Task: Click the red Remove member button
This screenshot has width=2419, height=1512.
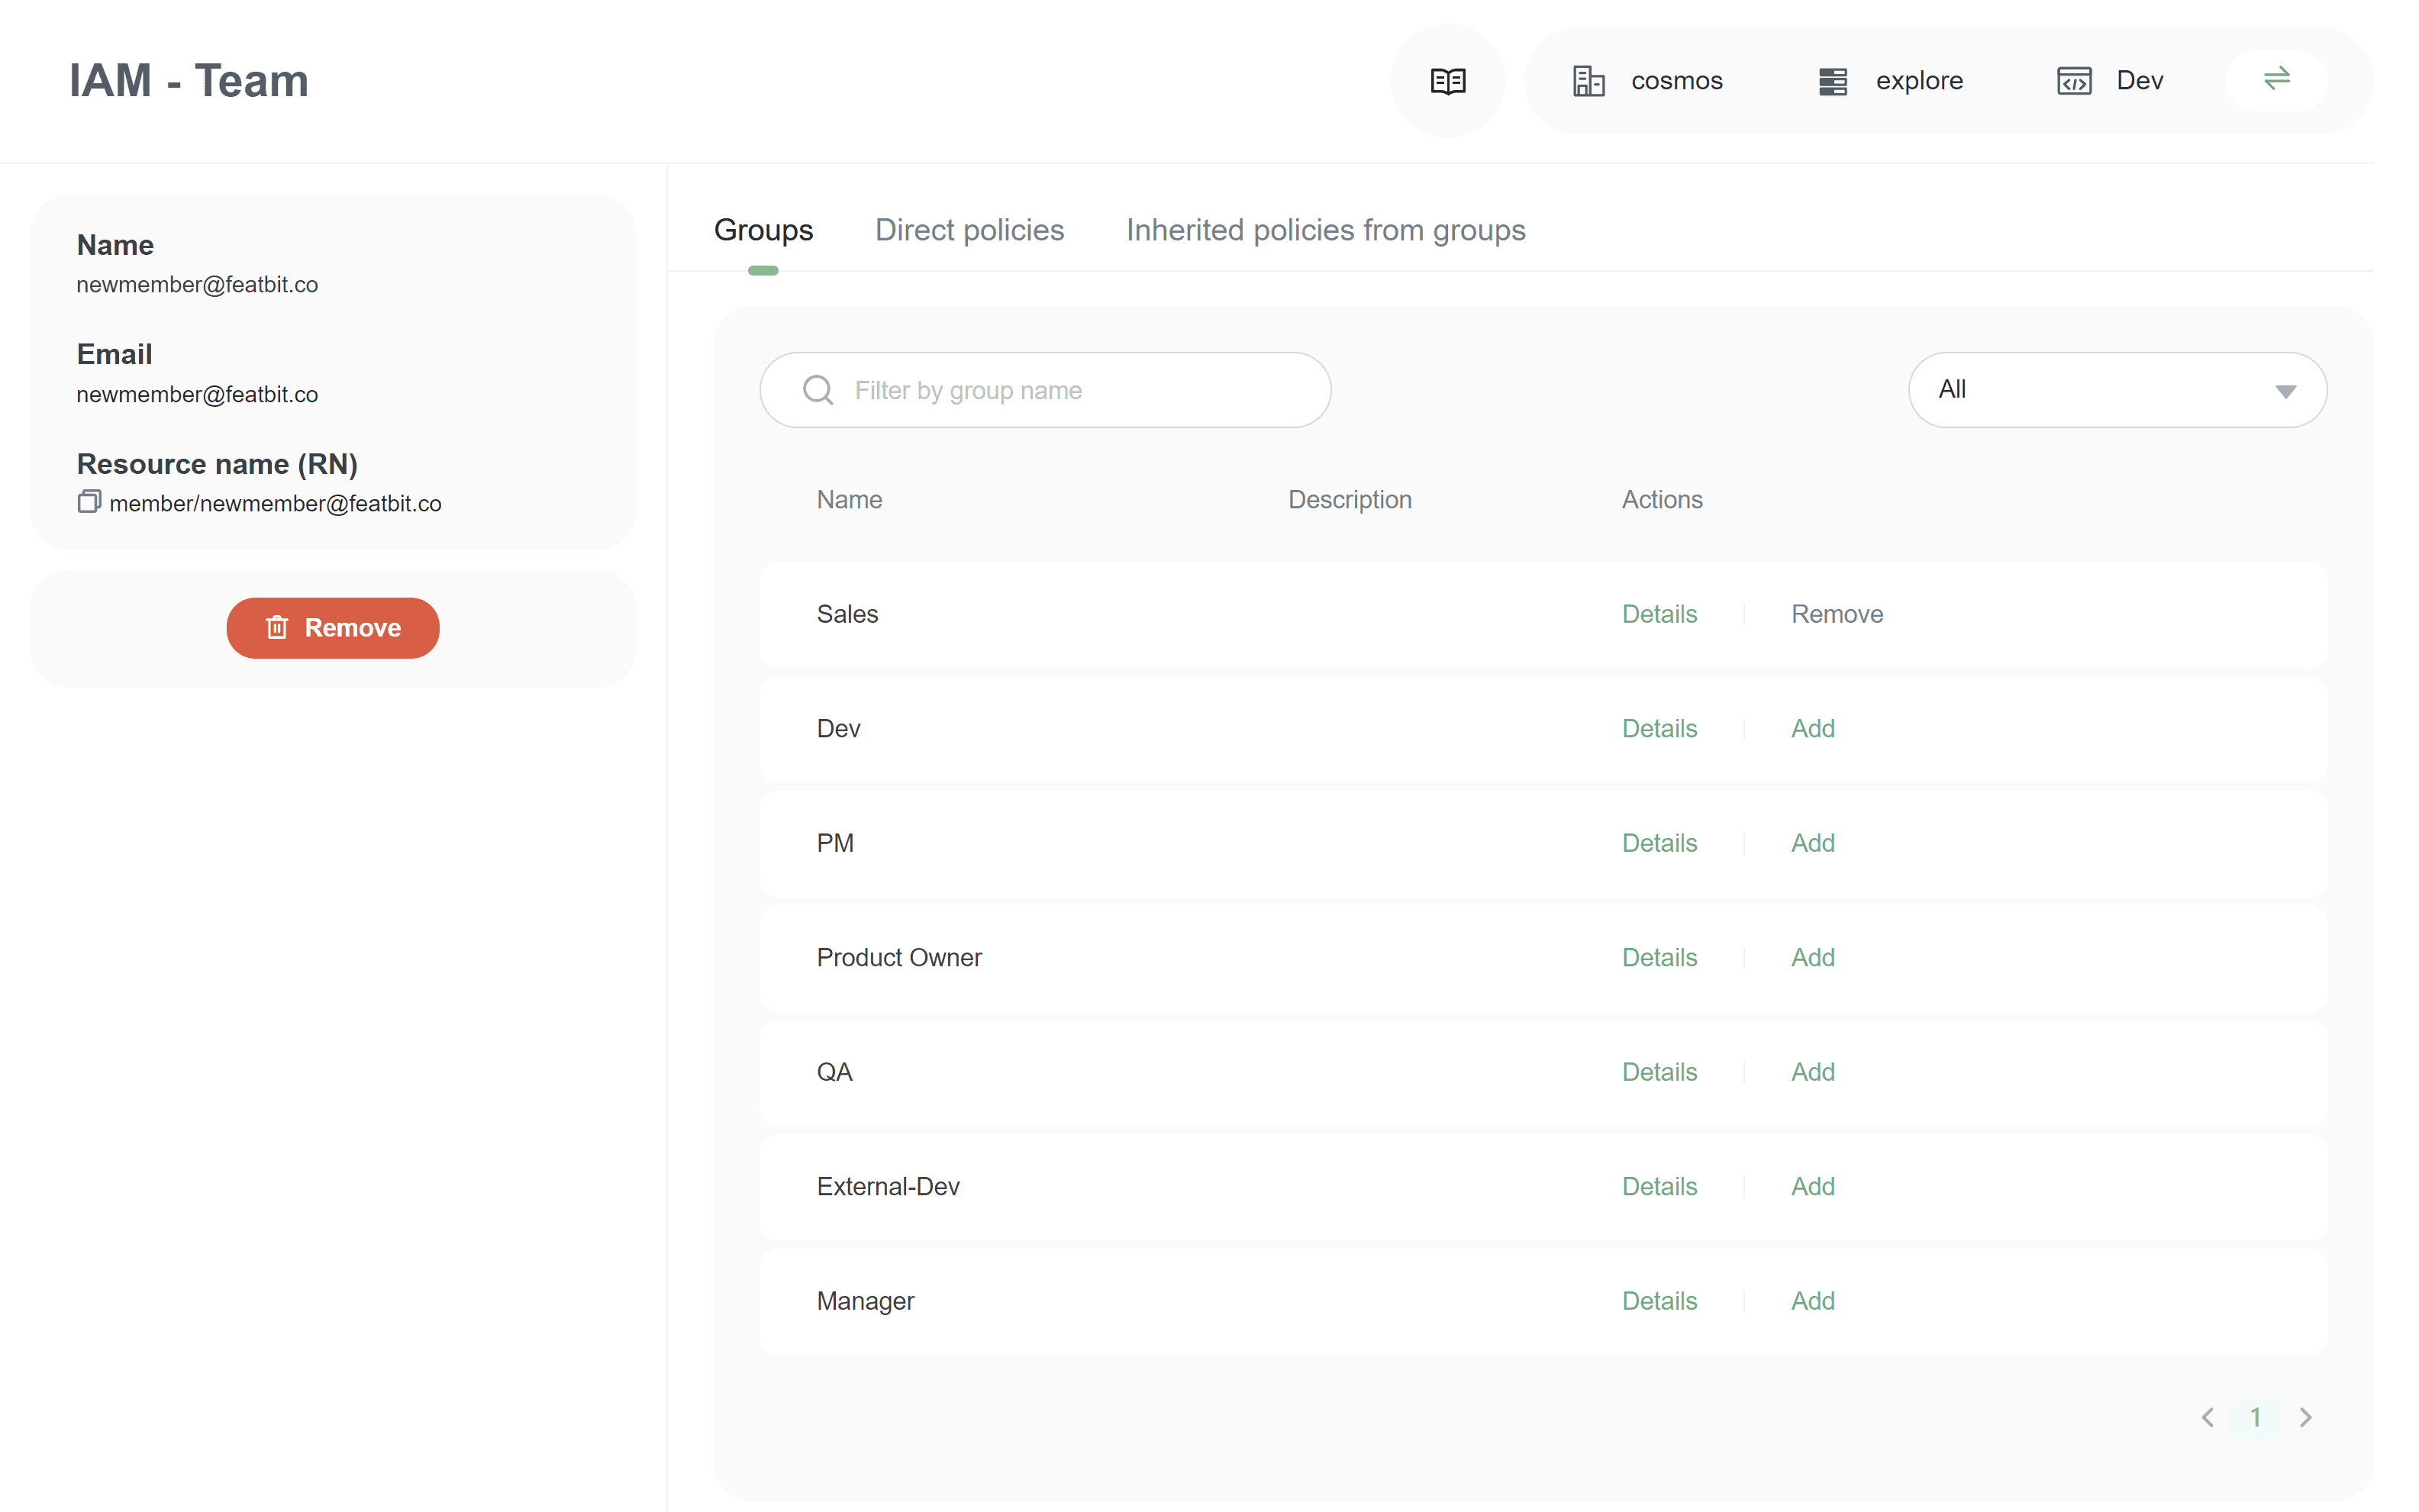Action: pos(333,627)
